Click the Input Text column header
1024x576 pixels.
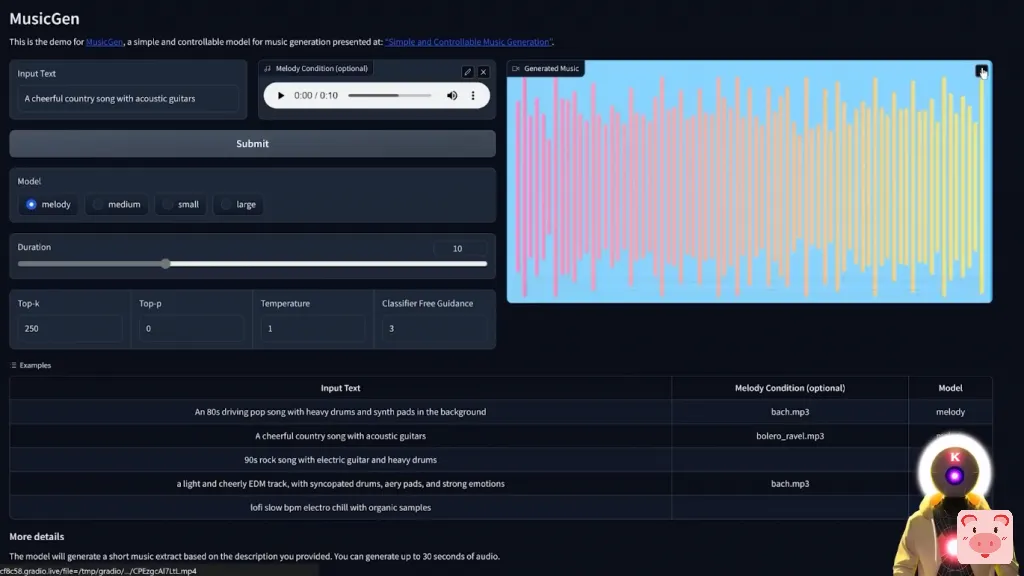click(x=340, y=388)
